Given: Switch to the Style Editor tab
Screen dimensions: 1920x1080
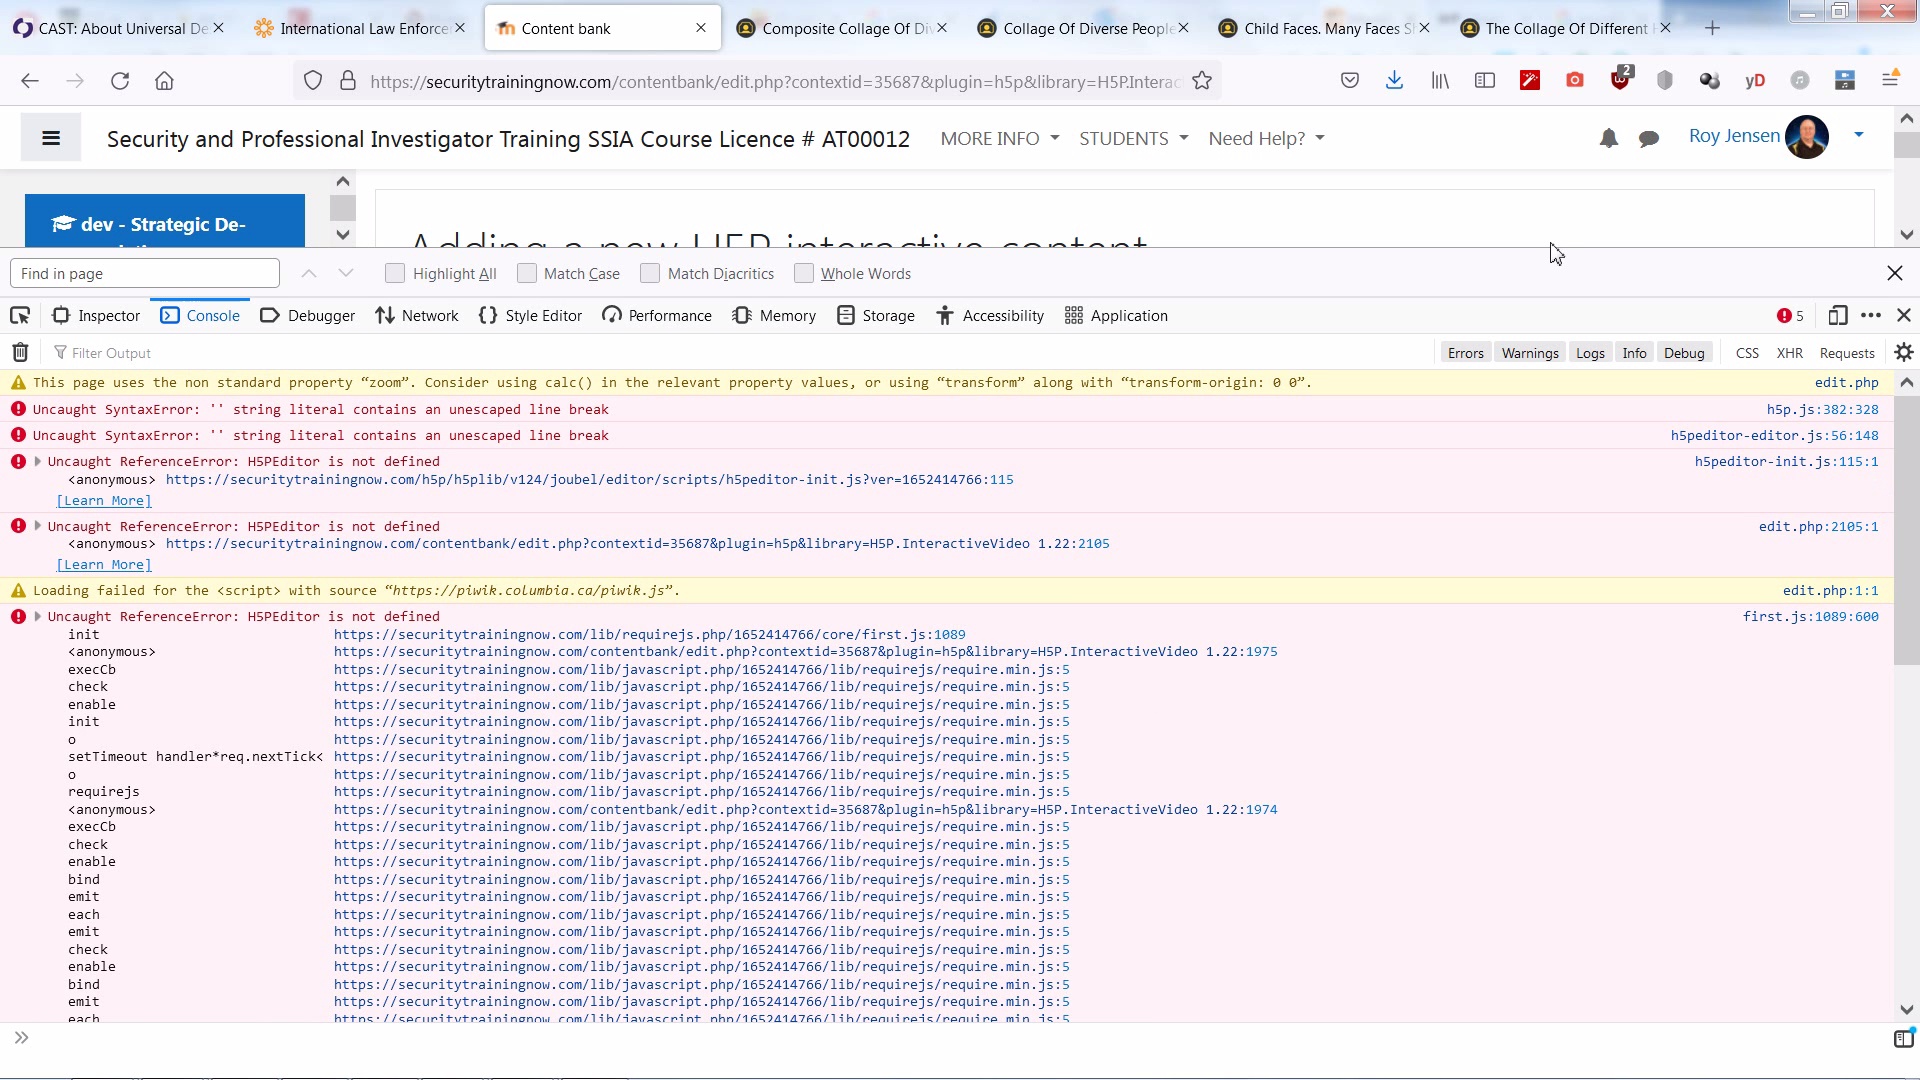Looking at the screenshot, I should (x=530, y=316).
